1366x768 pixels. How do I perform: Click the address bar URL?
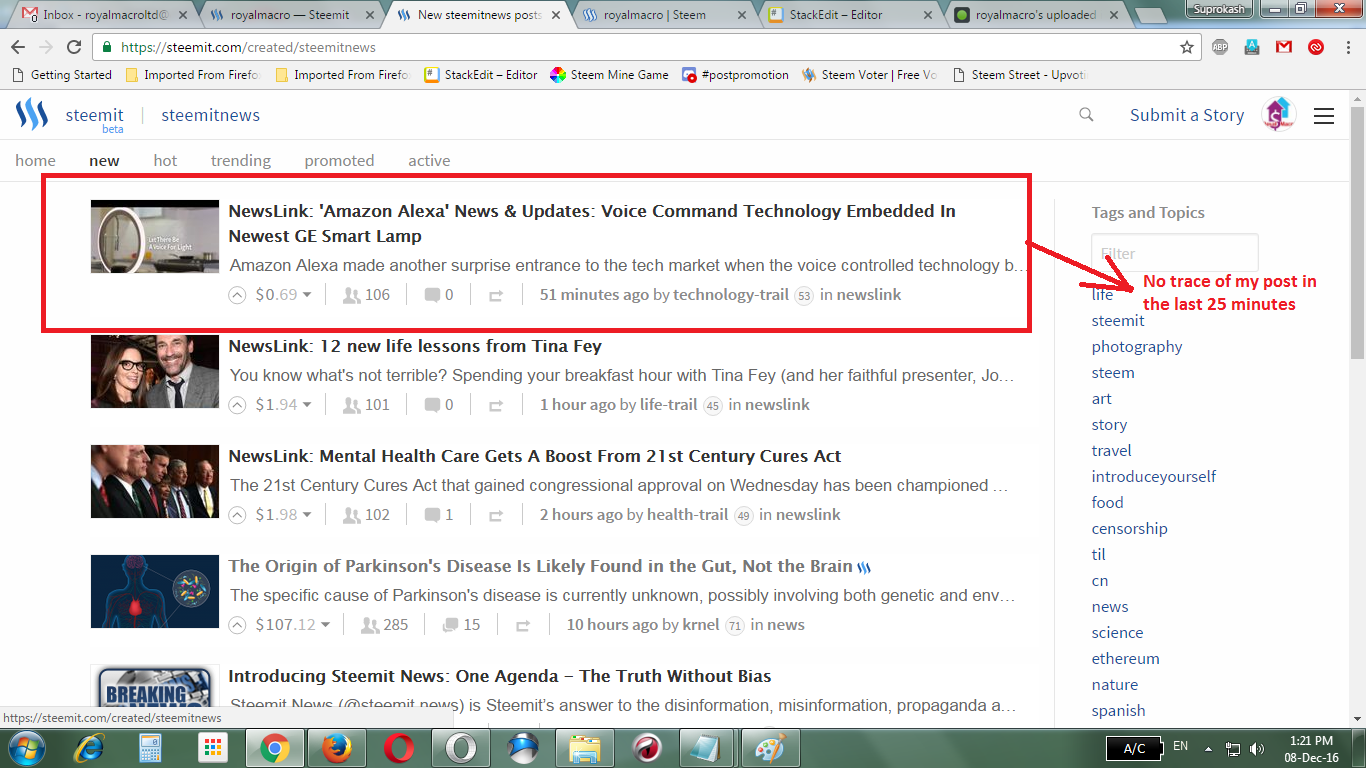pyautogui.click(x=248, y=47)
